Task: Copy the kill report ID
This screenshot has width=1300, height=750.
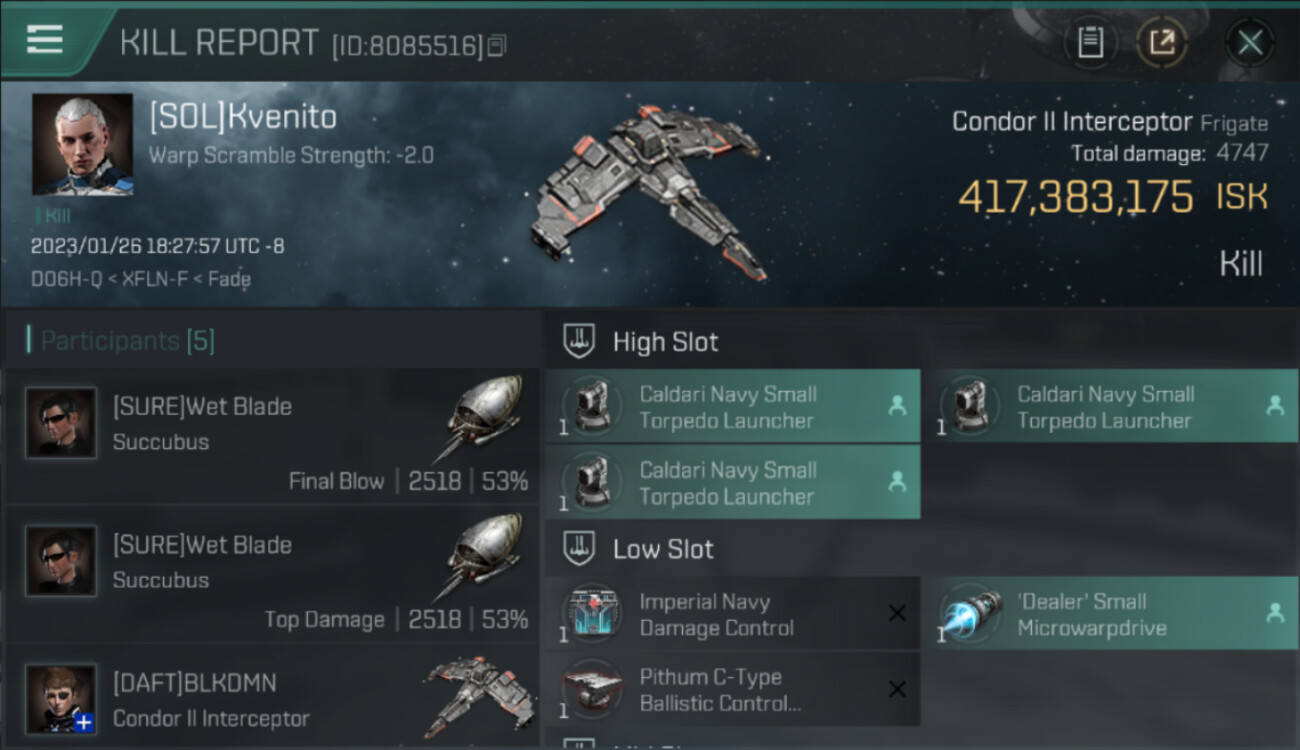Action: (497, 45)
